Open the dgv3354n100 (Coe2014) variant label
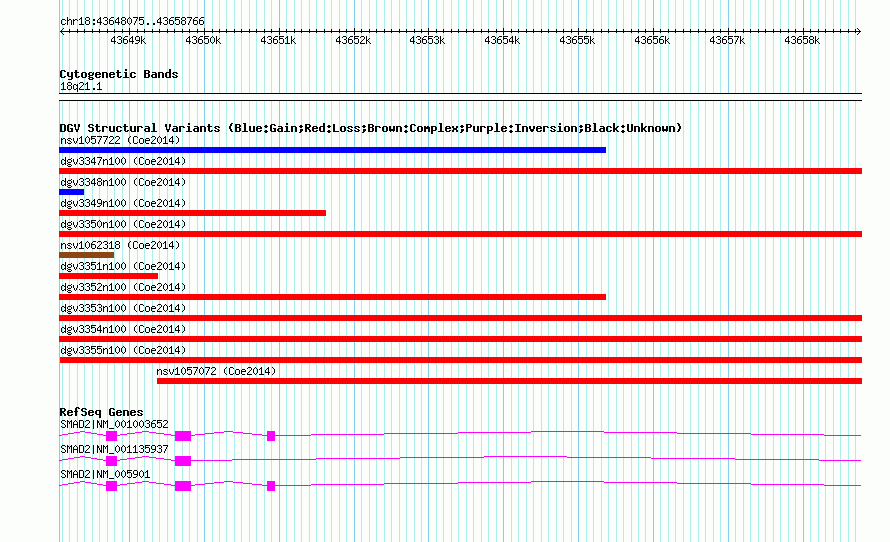This screenshot has height=542, width=890. (123, 329)
